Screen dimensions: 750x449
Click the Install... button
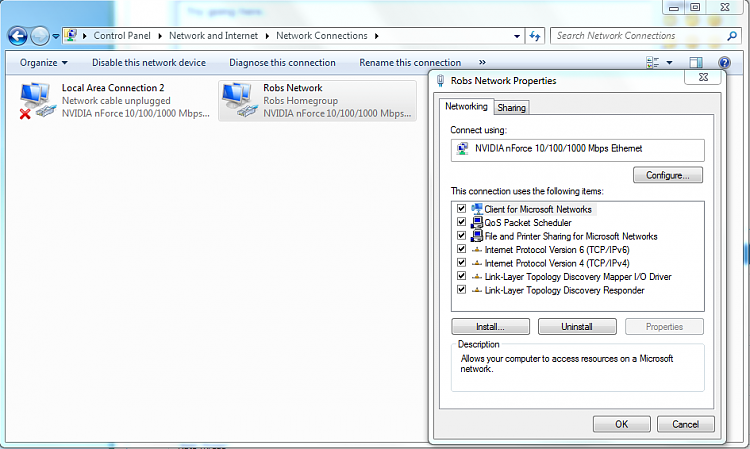pyautogui.click(x=490, y=327)
